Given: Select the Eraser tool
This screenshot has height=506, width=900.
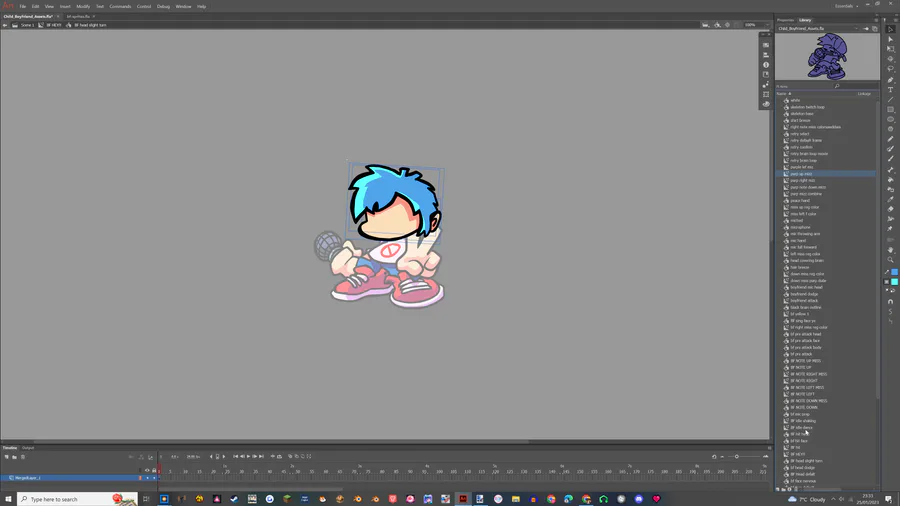Looking at the screenshot, I should tap(890, 209).
